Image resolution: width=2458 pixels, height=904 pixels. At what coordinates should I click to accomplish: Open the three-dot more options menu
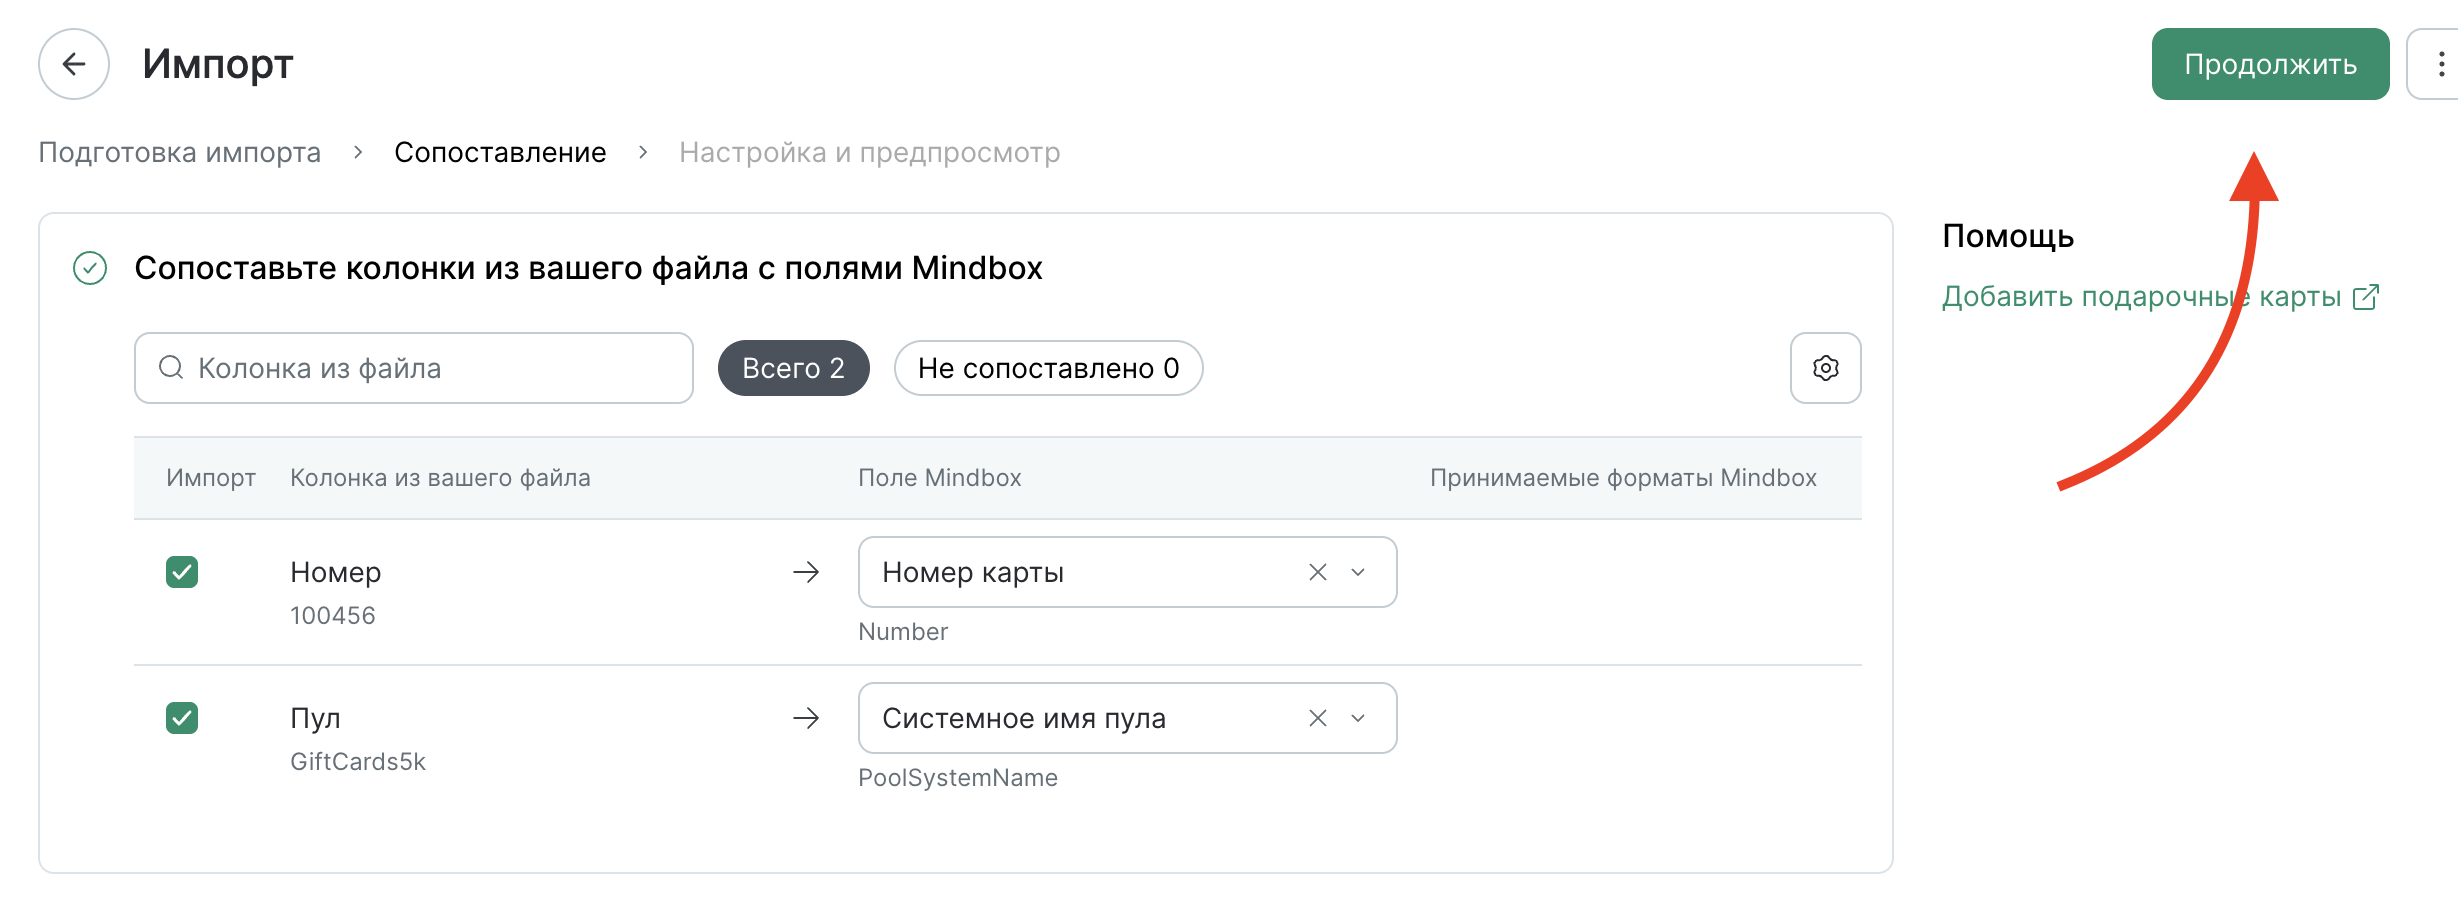click(x=2440, y=64)
